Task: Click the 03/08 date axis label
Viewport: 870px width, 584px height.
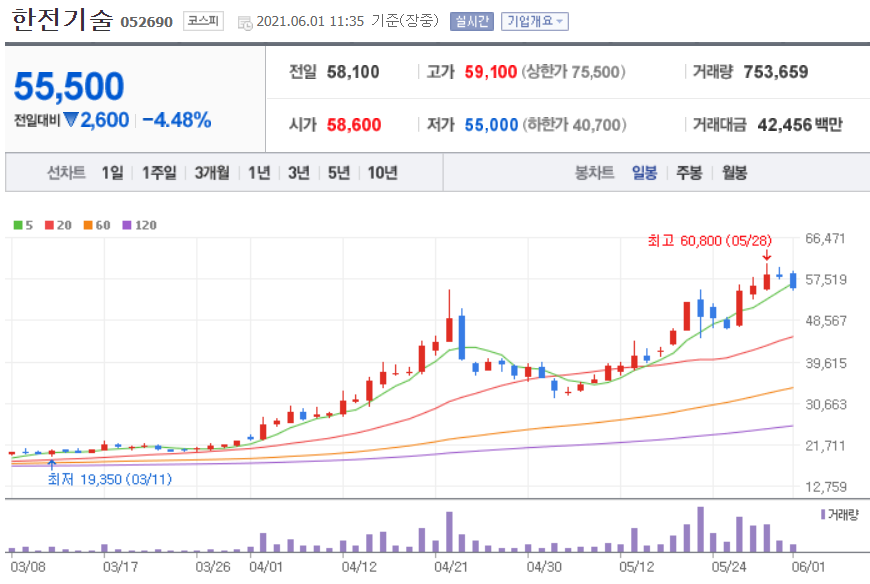Action: pos(28,567)
